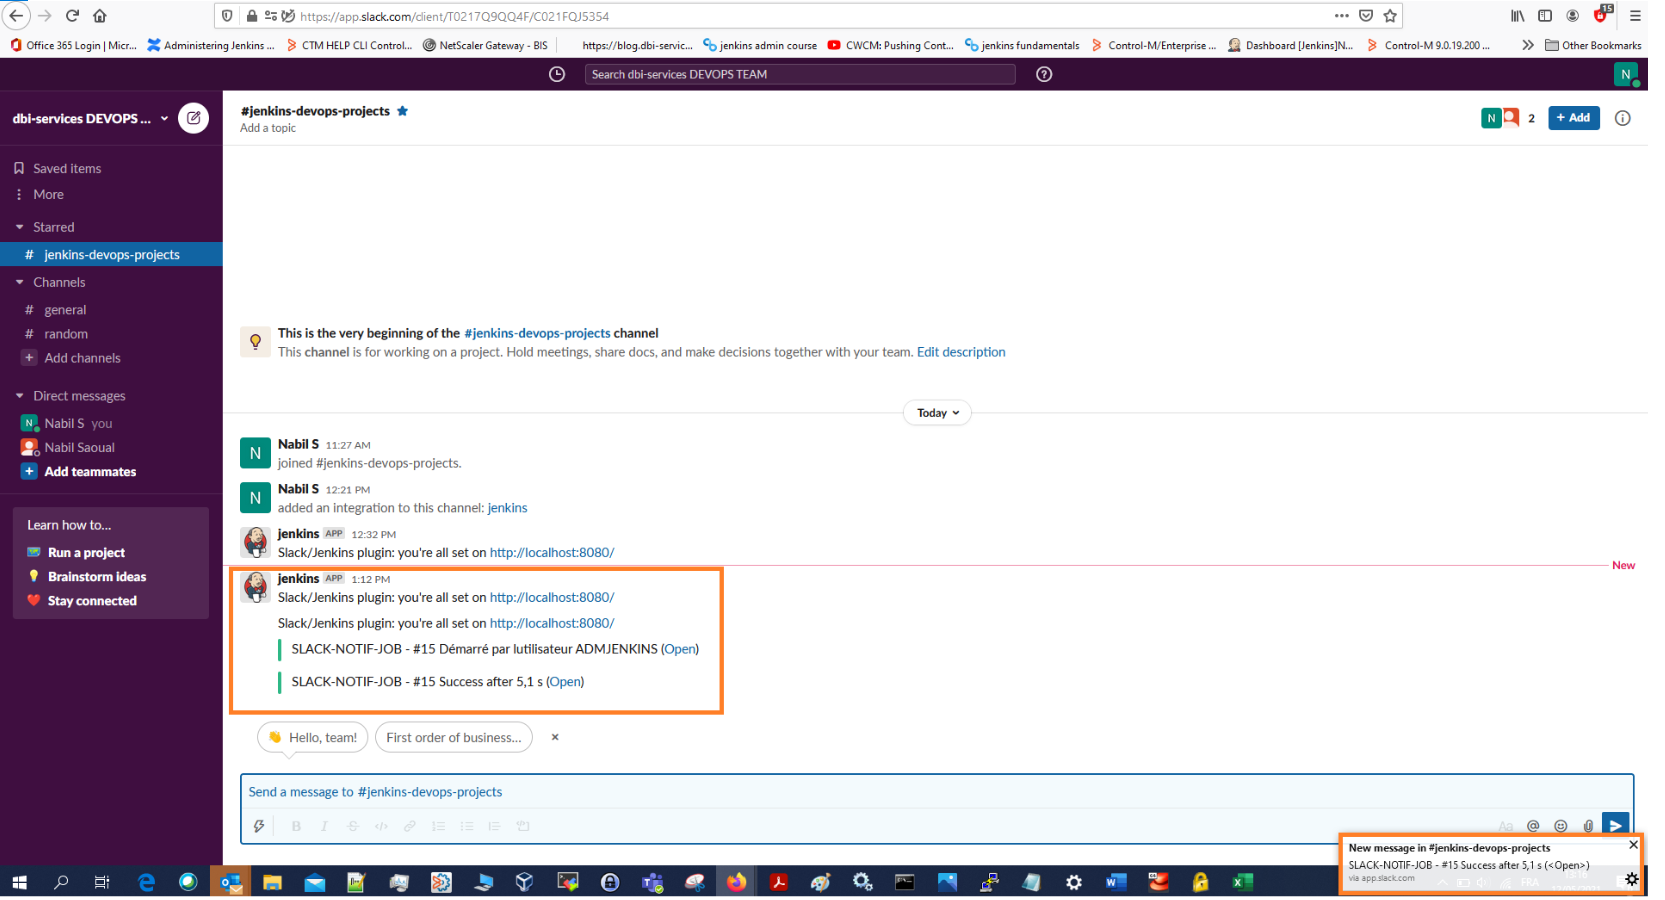Screen dimensions: 1665x900
Task: Open user profile avatar top right
Action: click(1626, 74)
